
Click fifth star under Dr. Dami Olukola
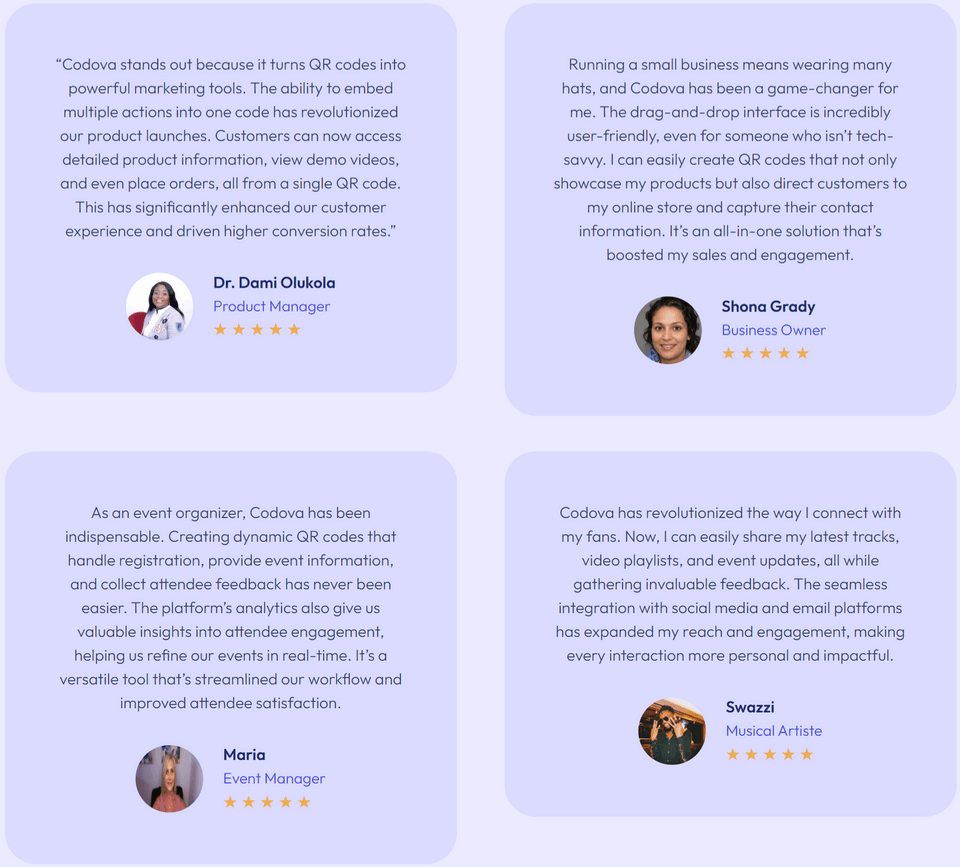tap(294, 329)
